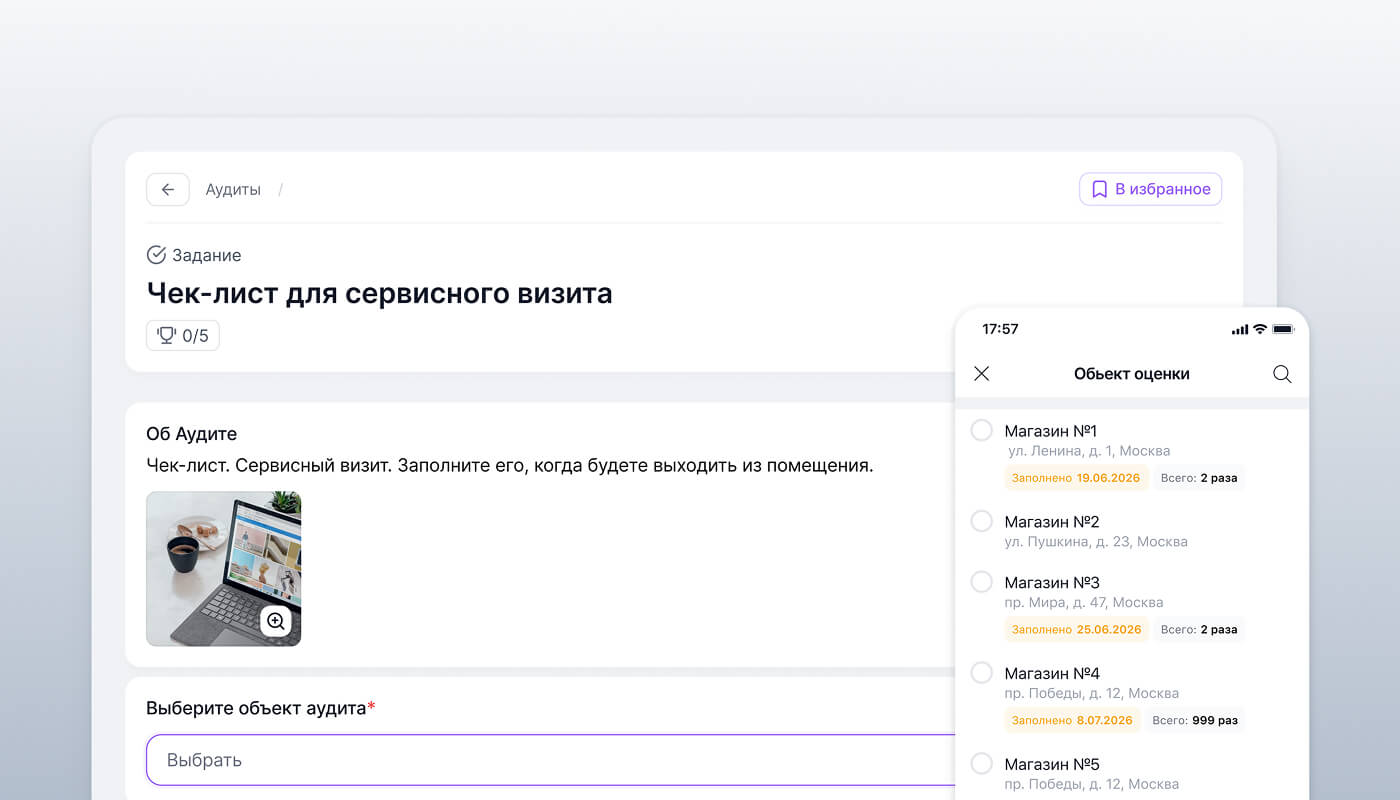Viewport: 1400px width, 800px height.
Task: Add to favorites with В избранное button
Action: pyautogui.click(x=1150, y=189)
